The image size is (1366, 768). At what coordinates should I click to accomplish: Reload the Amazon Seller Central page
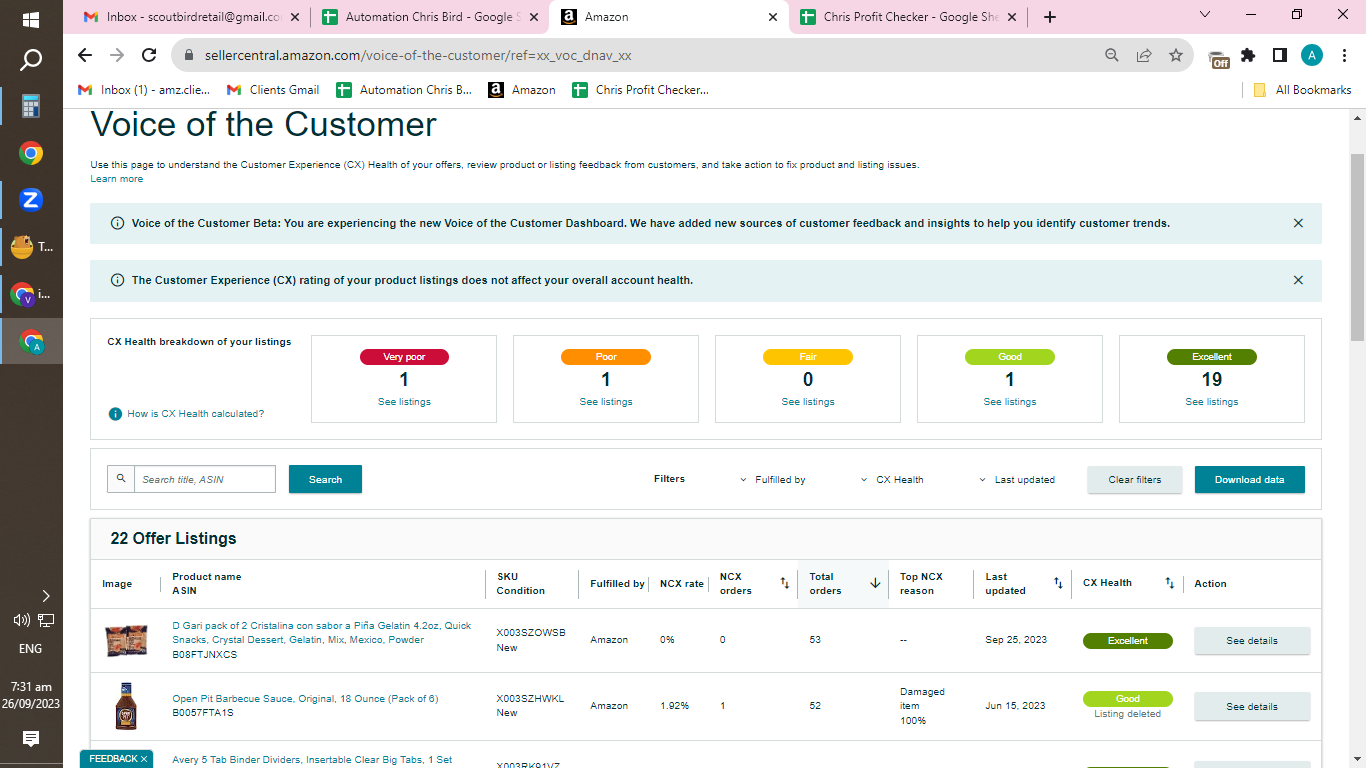(149, 56)
